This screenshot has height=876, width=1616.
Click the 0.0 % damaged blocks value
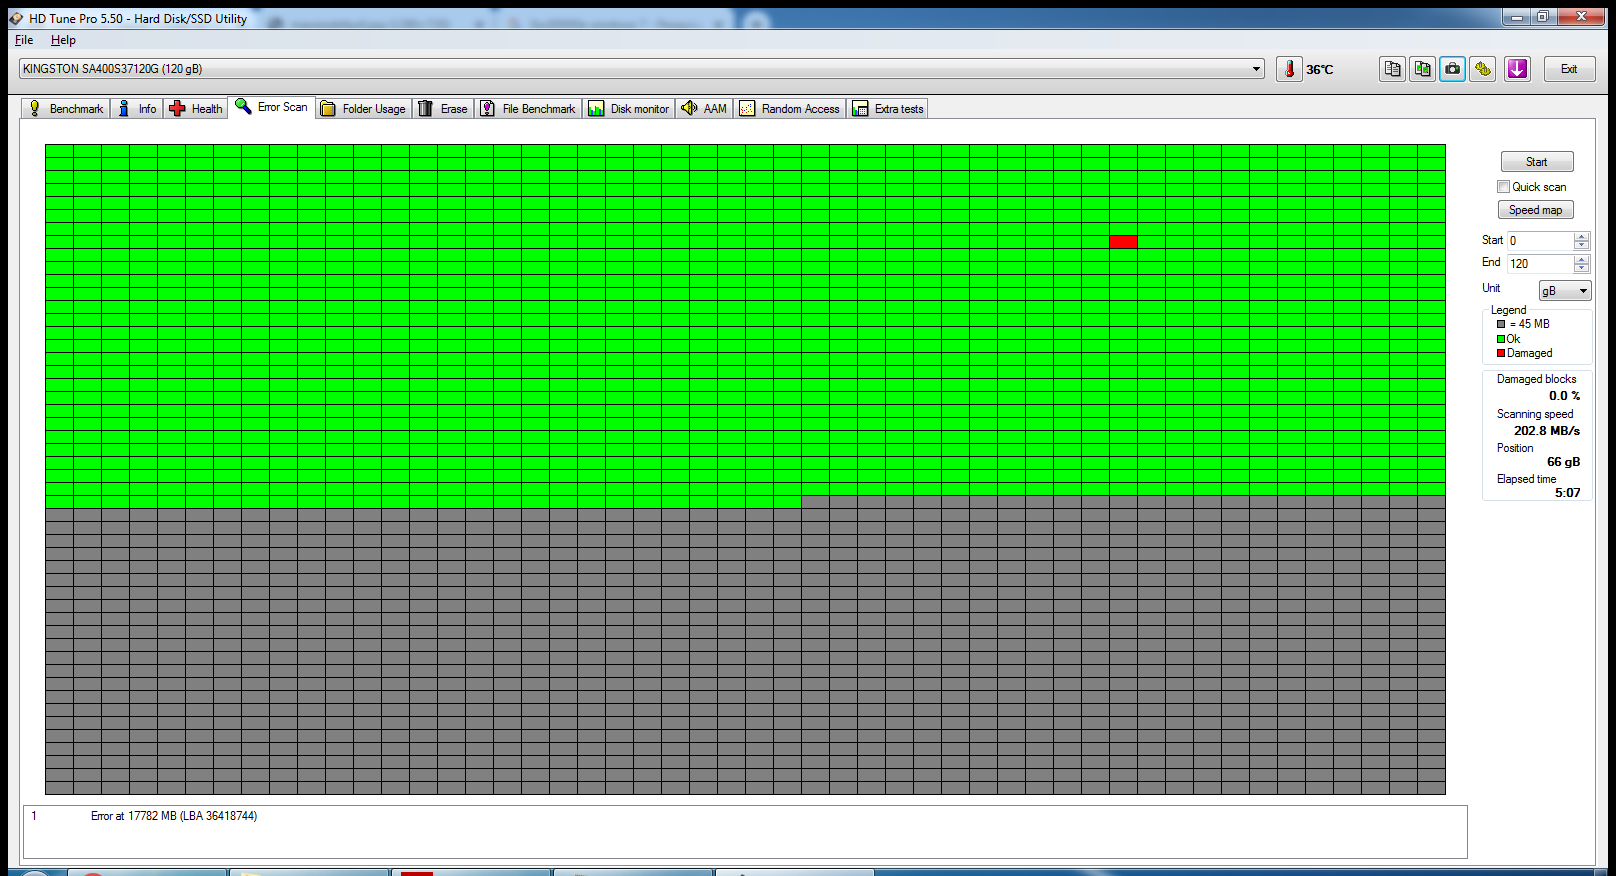pos(1565,396)
